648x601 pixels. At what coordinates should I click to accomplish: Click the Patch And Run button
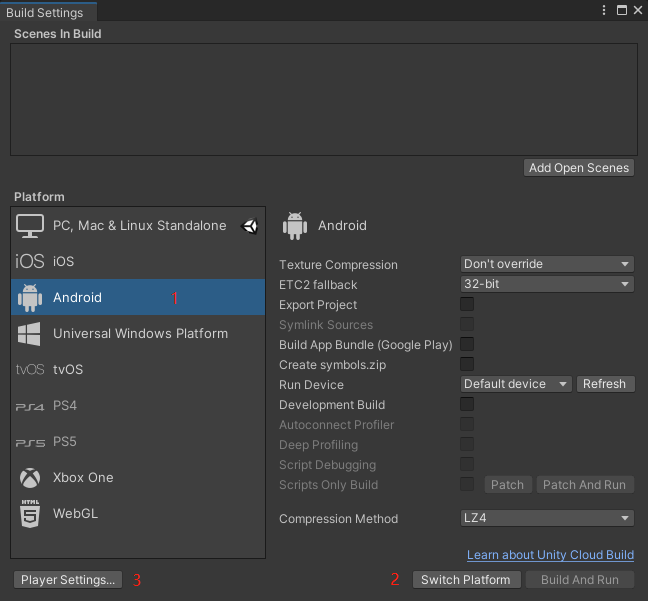coord(585,484)
